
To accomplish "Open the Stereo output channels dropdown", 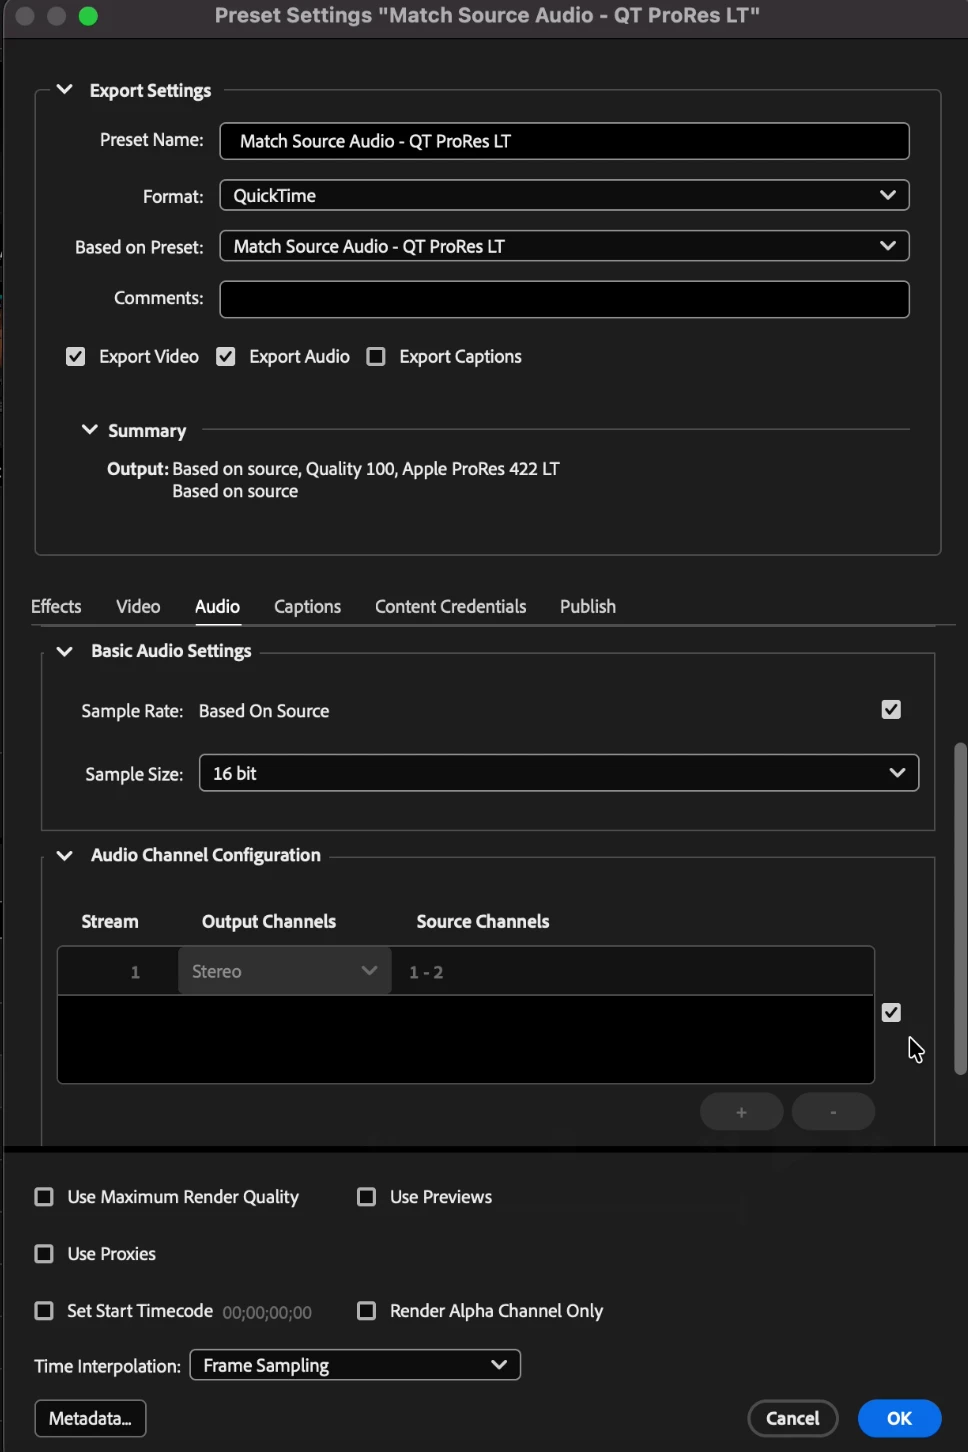I will click(x=284, y=971).
